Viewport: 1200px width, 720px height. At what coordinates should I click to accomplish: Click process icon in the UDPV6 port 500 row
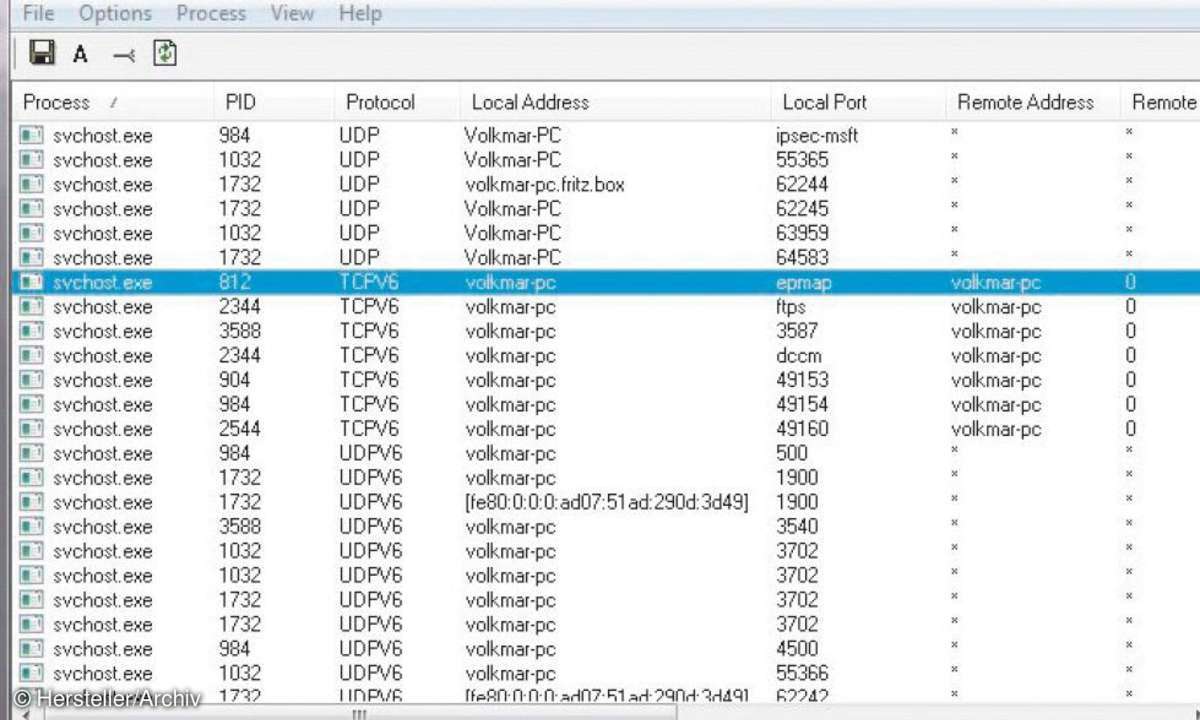pos(32,453)
